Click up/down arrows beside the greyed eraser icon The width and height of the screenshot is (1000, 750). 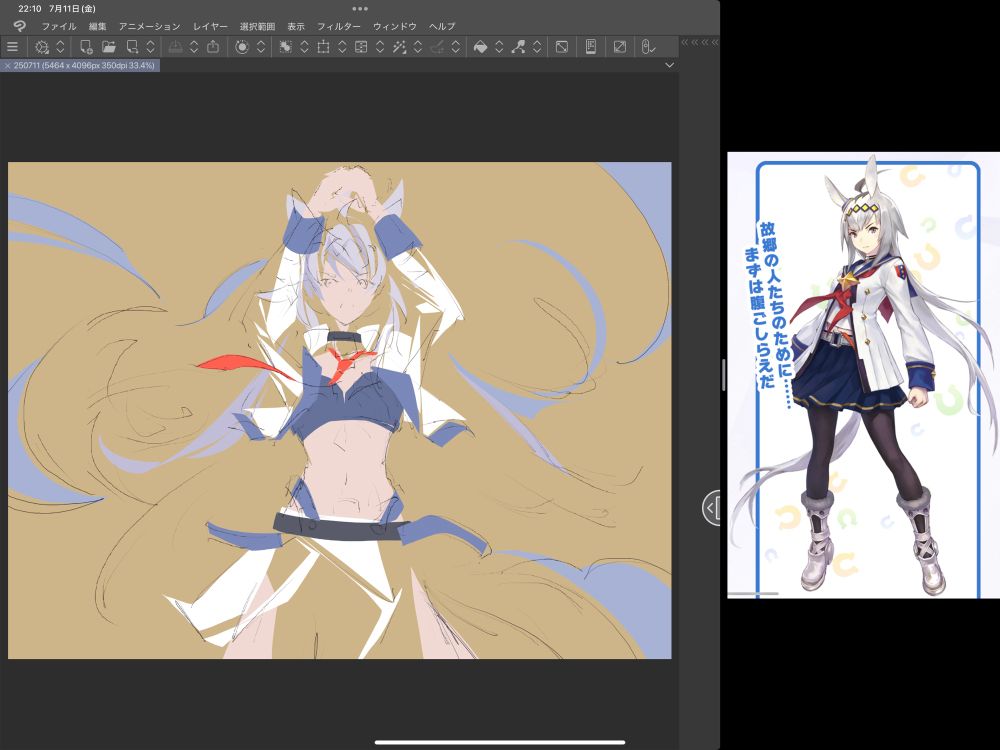coord(455,47)
